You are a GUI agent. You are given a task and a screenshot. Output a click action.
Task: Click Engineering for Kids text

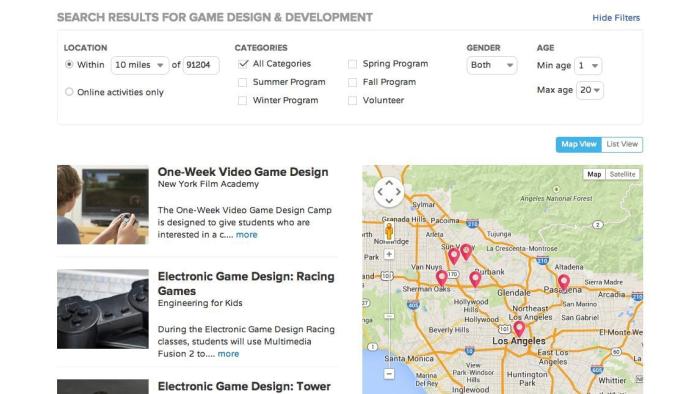[x=200, y=303]
